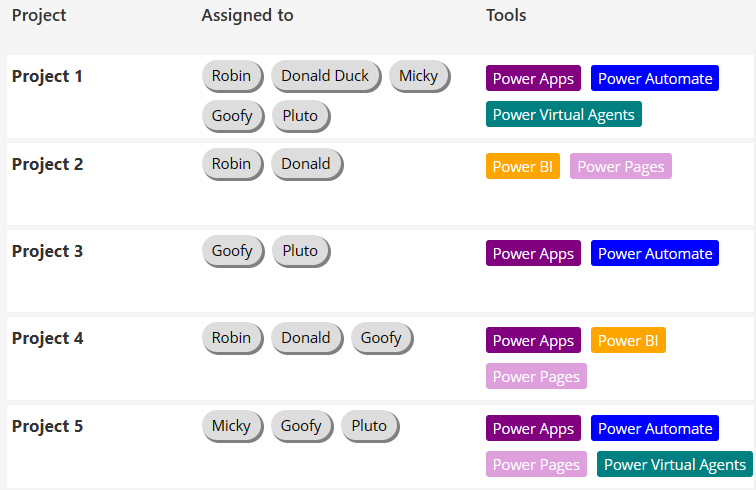Click Pluto pill in Project 3 row
Image resolution: width=756 pixels, height=490 pixels.
[x=300, y=251]
